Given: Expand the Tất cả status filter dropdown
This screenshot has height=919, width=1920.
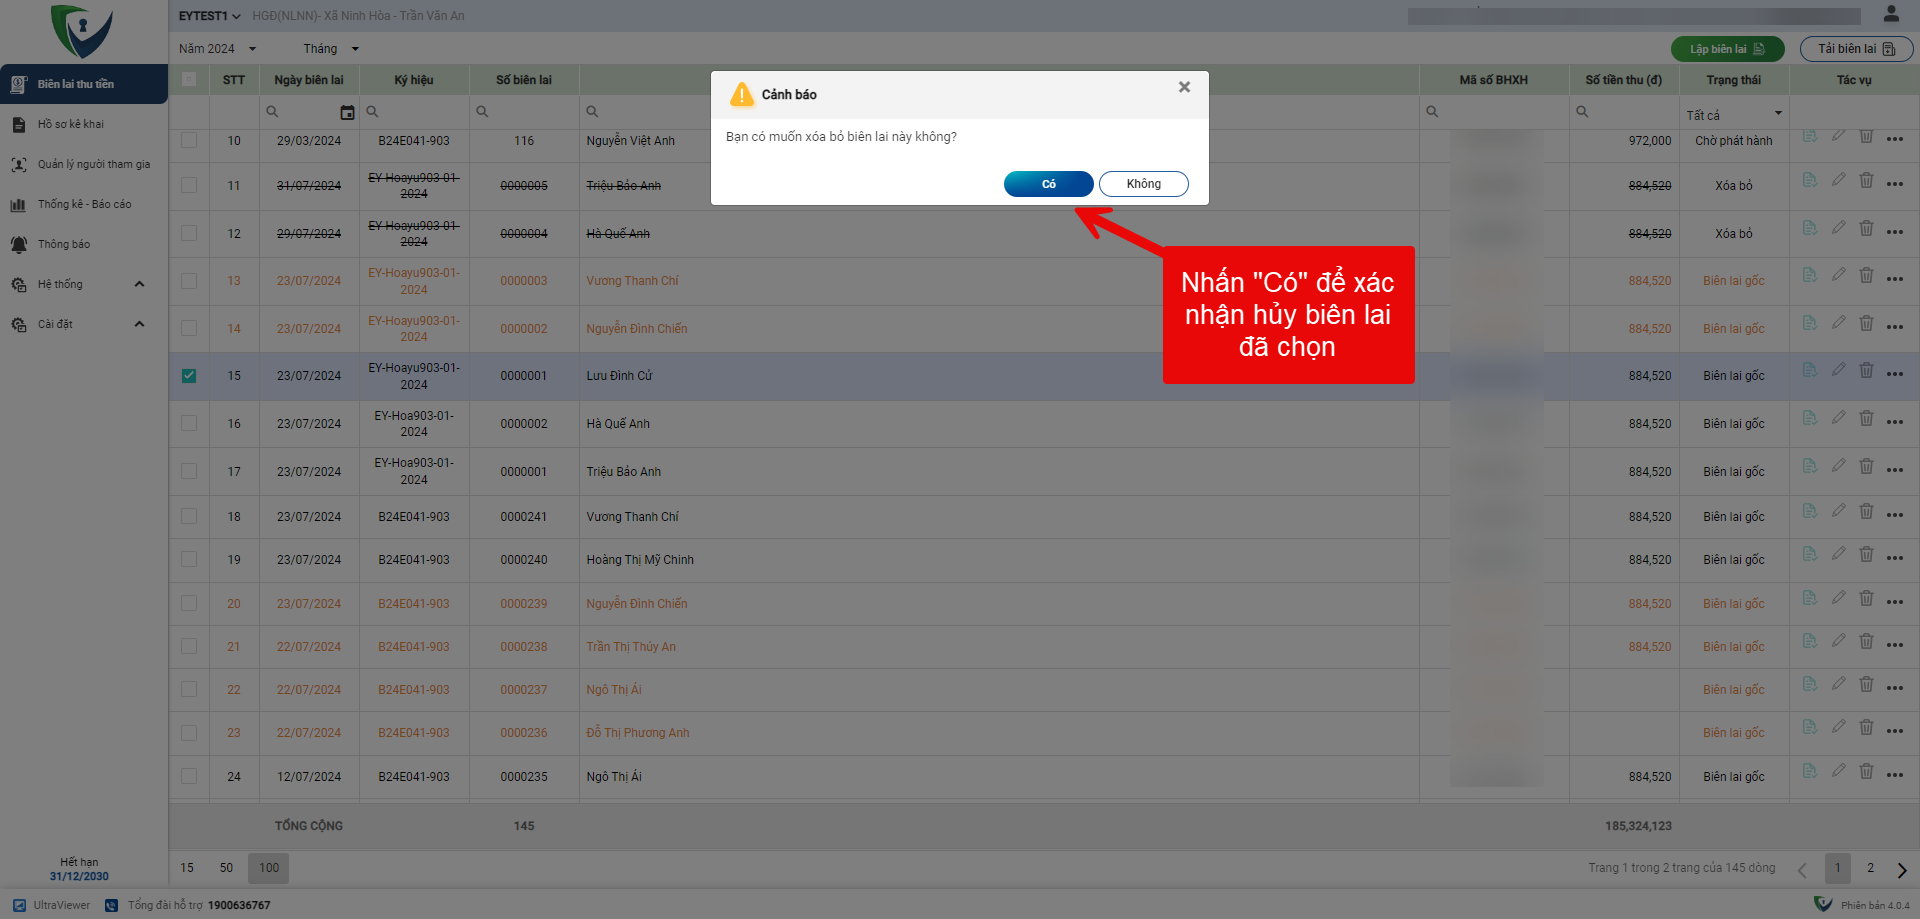Looking at the screenshot, I should click(1734, 114).
